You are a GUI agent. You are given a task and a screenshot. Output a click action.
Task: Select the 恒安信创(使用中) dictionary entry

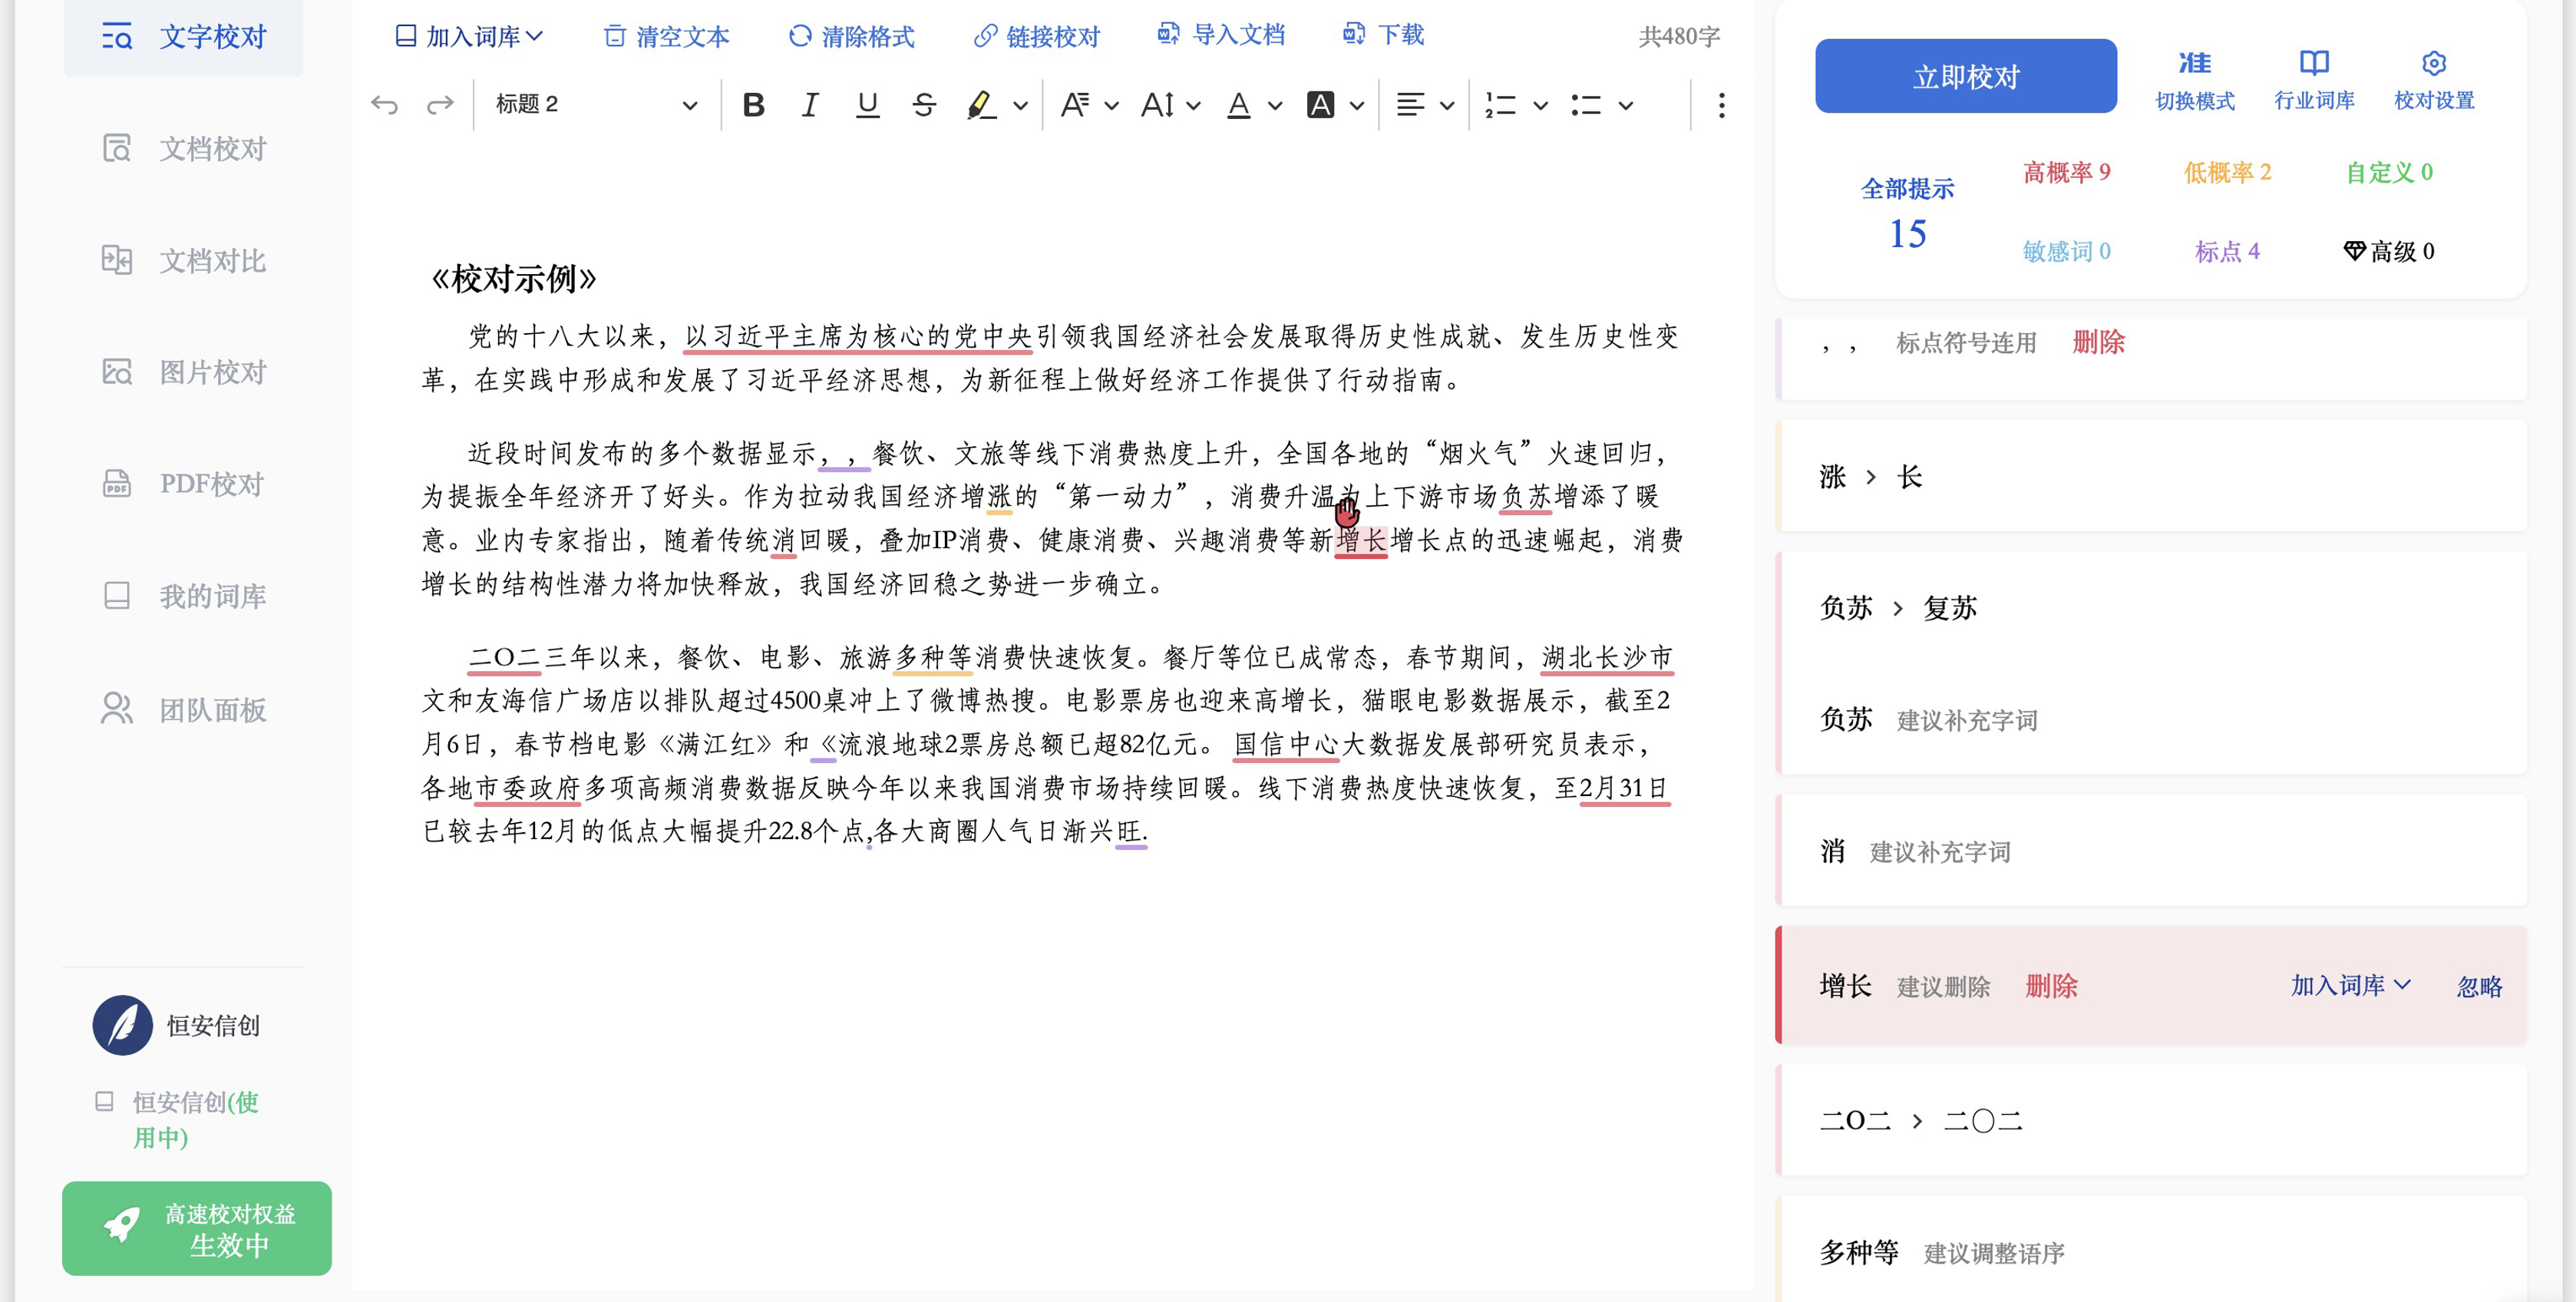[x=178, y=1120]
